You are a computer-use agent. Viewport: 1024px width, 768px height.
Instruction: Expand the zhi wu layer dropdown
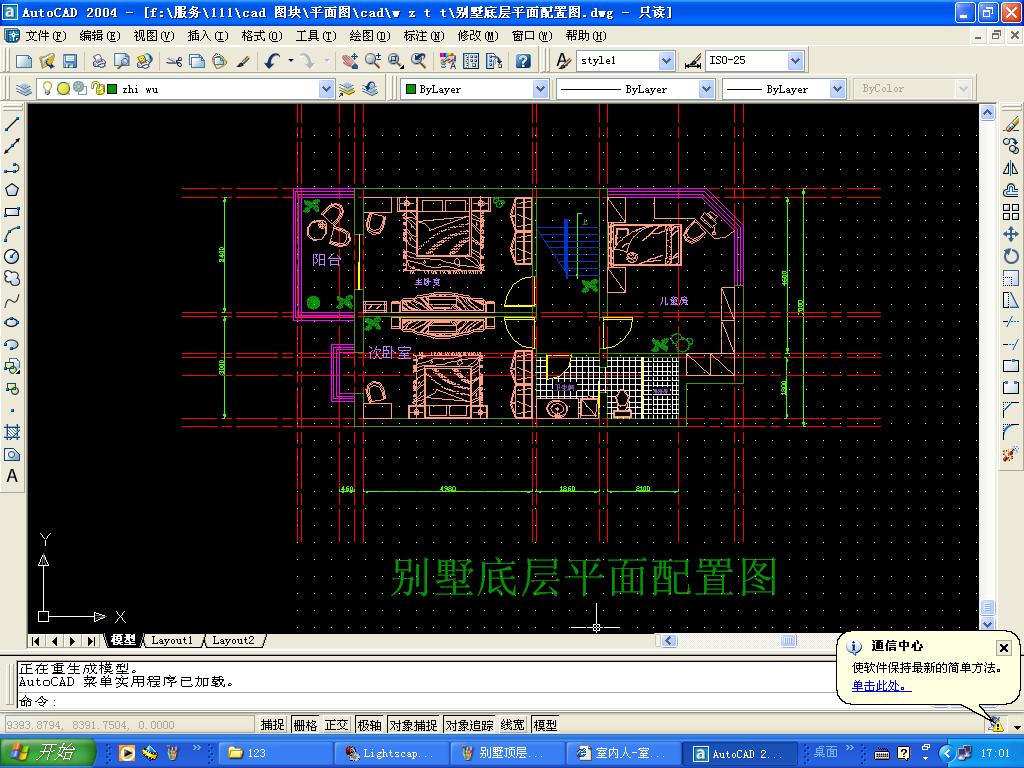pyautogui.click(x=326, y=89)
